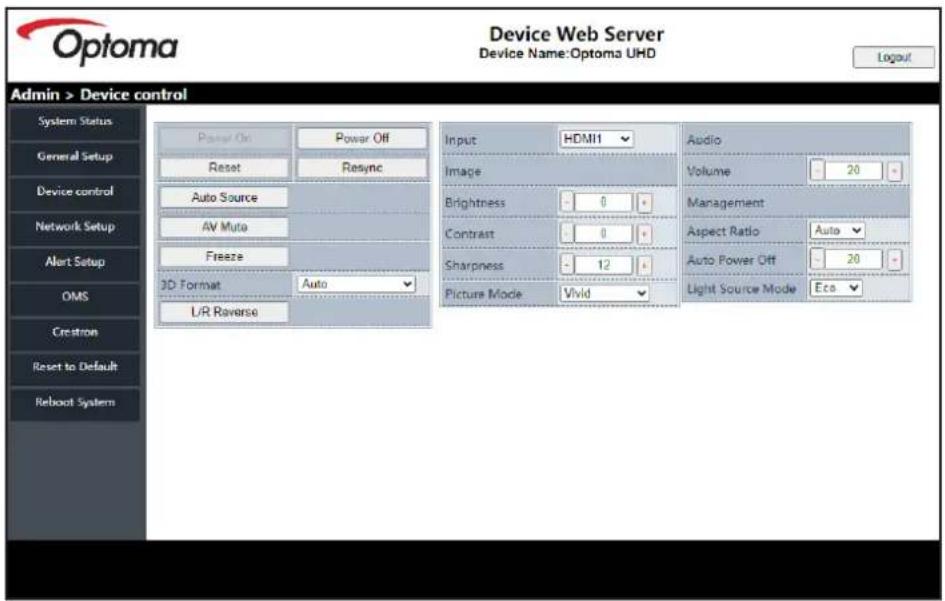Lower Volume with the minus button
Image resolution: width=945 pixels, height=601 pixels.
pyautogui.click(x=817, y=171)
